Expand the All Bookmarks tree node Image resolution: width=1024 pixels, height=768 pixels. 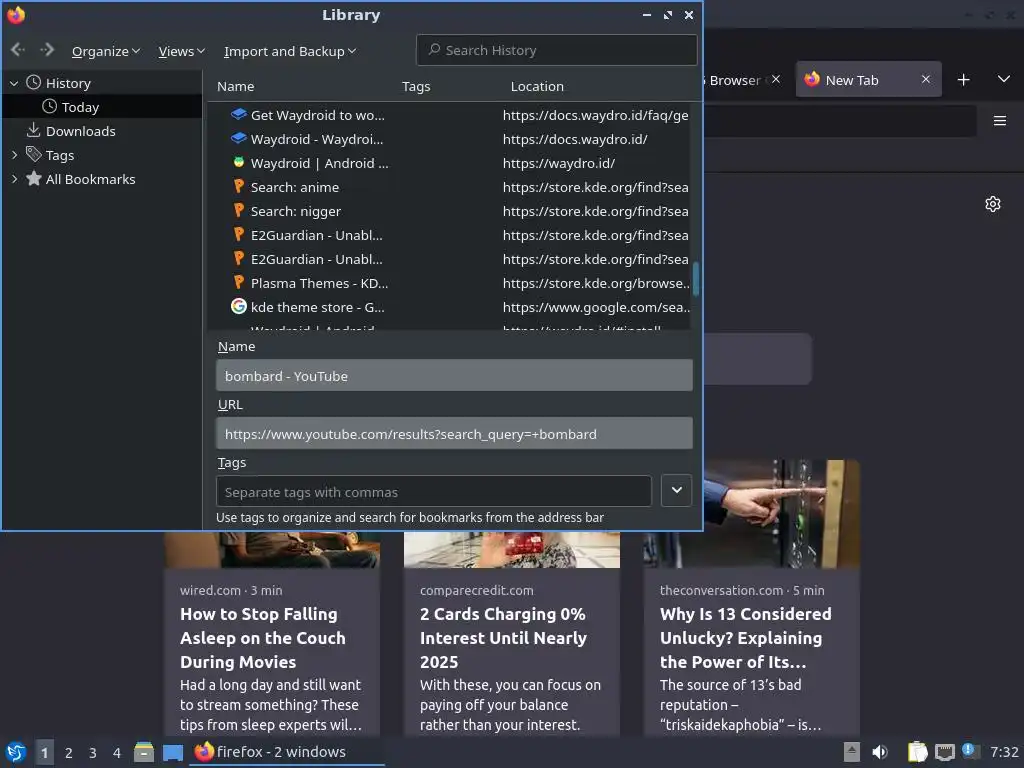pyautogui.click(x=14, y=179)
